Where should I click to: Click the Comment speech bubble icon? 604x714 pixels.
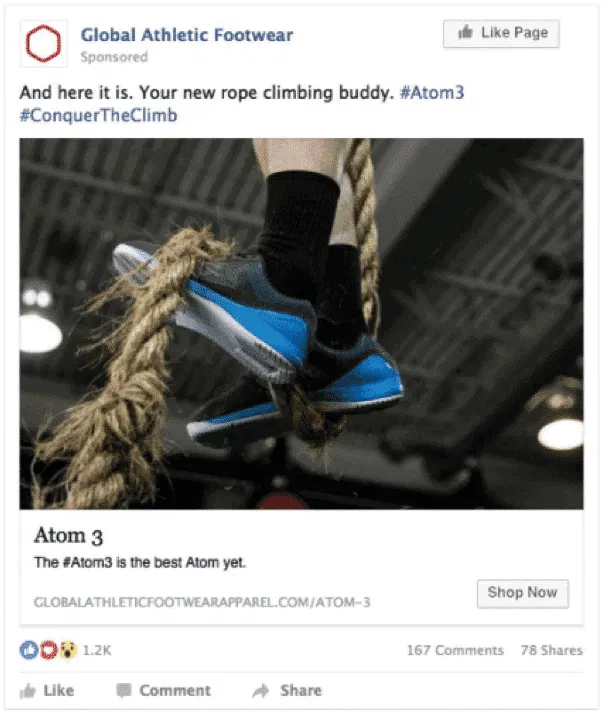coord(124,691)
